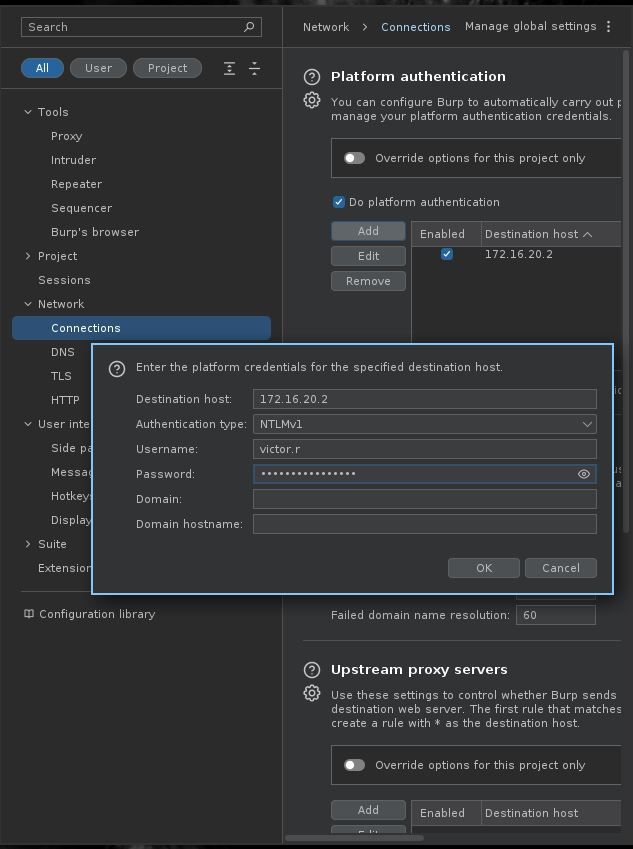
Task: Click the expand all settings icon
Action: click(230, 68)
